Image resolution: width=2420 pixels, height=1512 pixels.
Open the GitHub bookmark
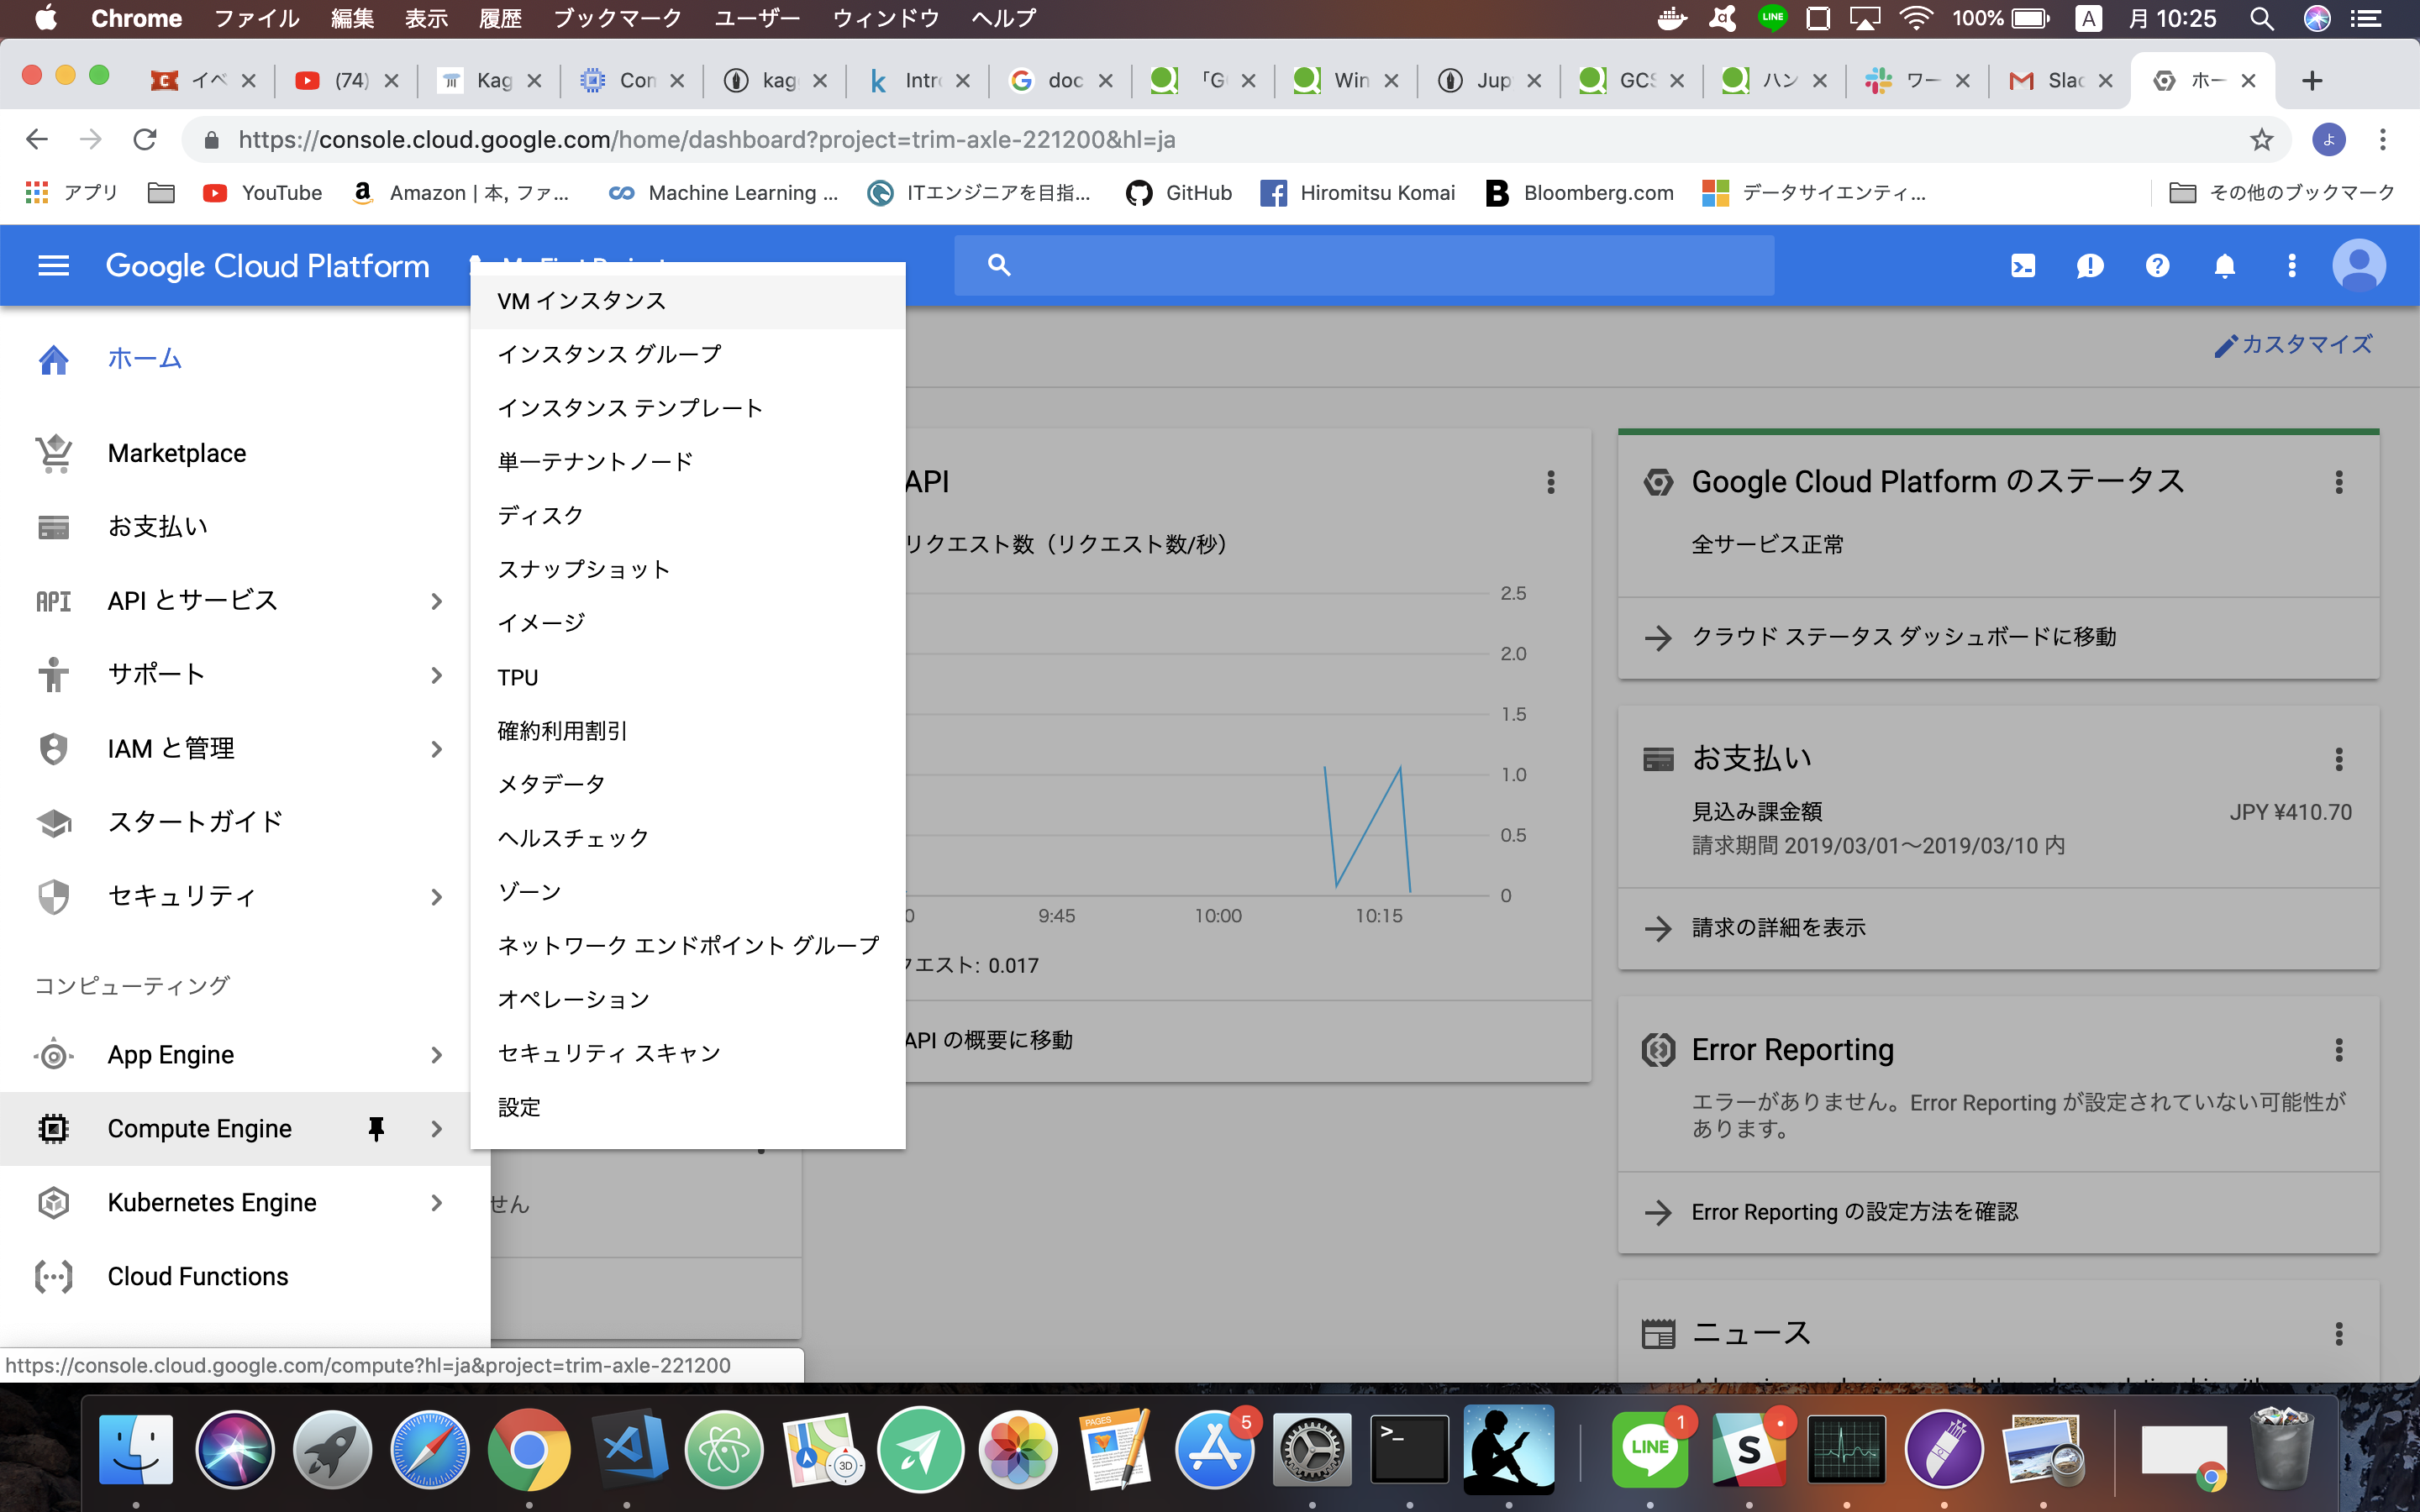tap(1178, 193)
